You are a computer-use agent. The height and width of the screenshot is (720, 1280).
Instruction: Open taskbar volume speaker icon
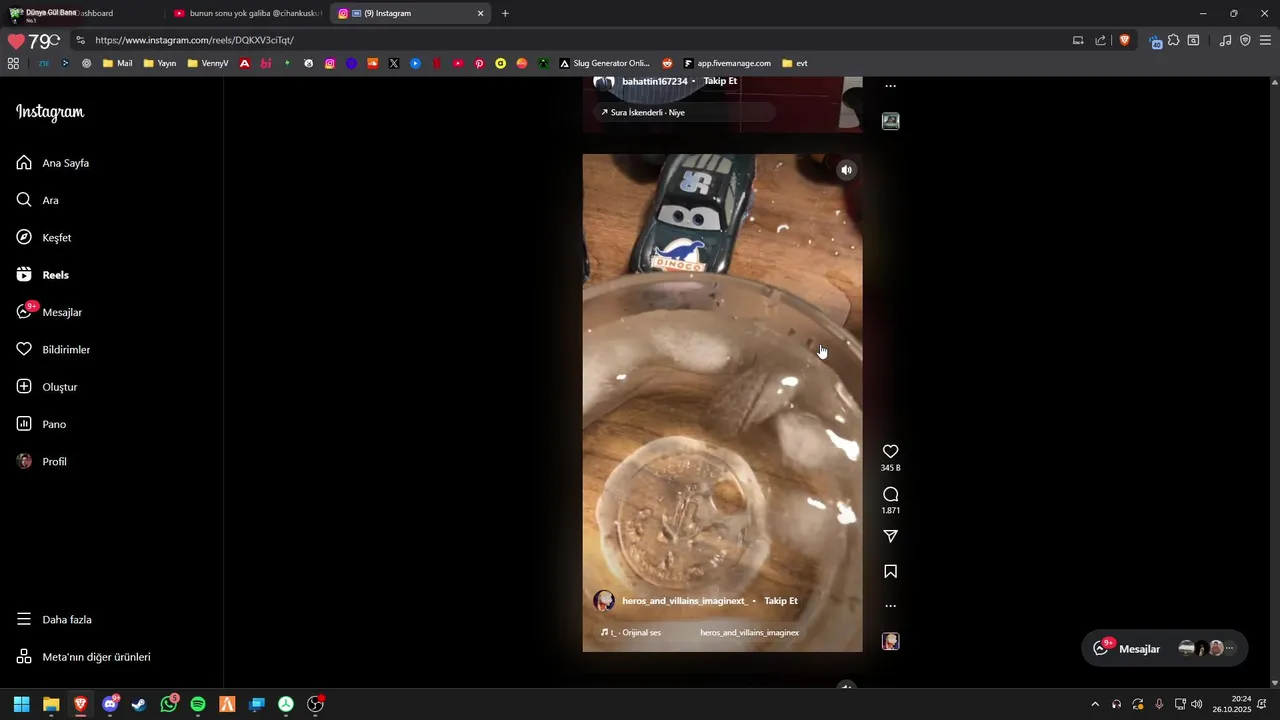tap(1197, 704)
